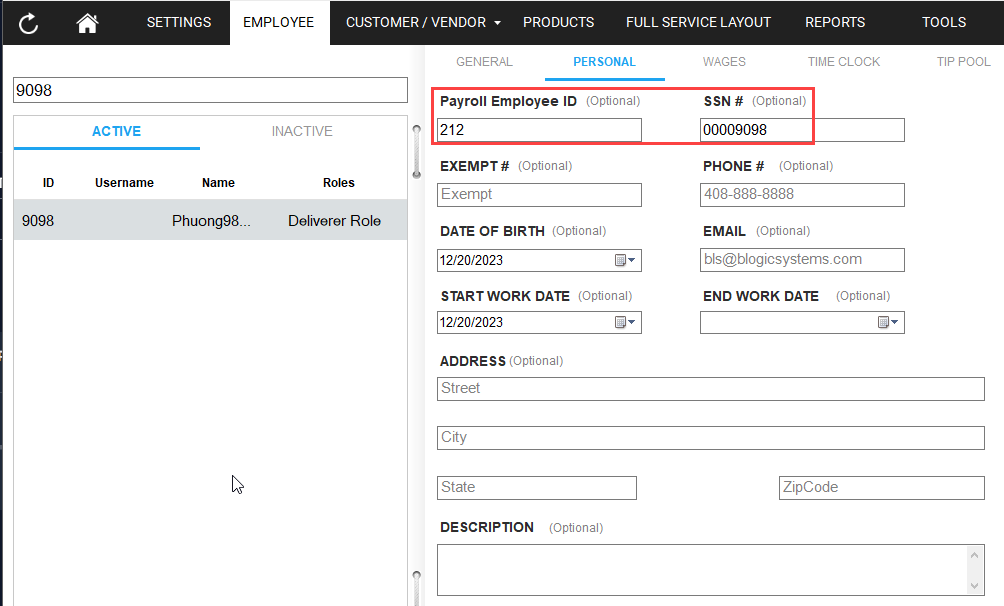Screen dimensions: 1004x606
Task: Switch to the Wages tab
Action: [x=724, y=62]
